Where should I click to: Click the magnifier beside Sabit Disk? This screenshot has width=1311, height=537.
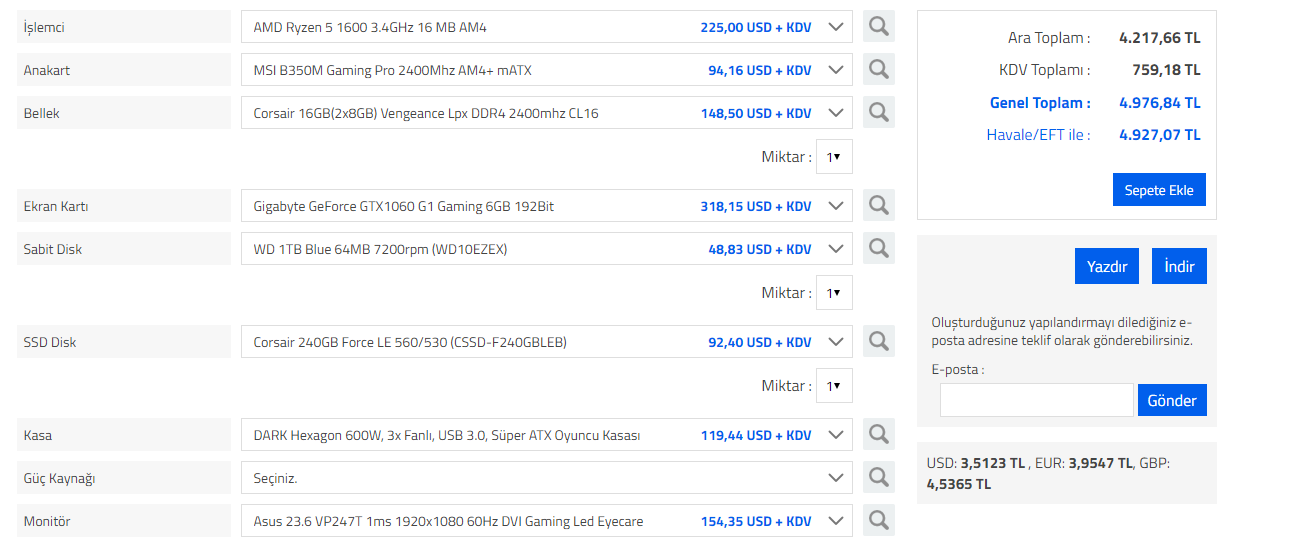878,249
